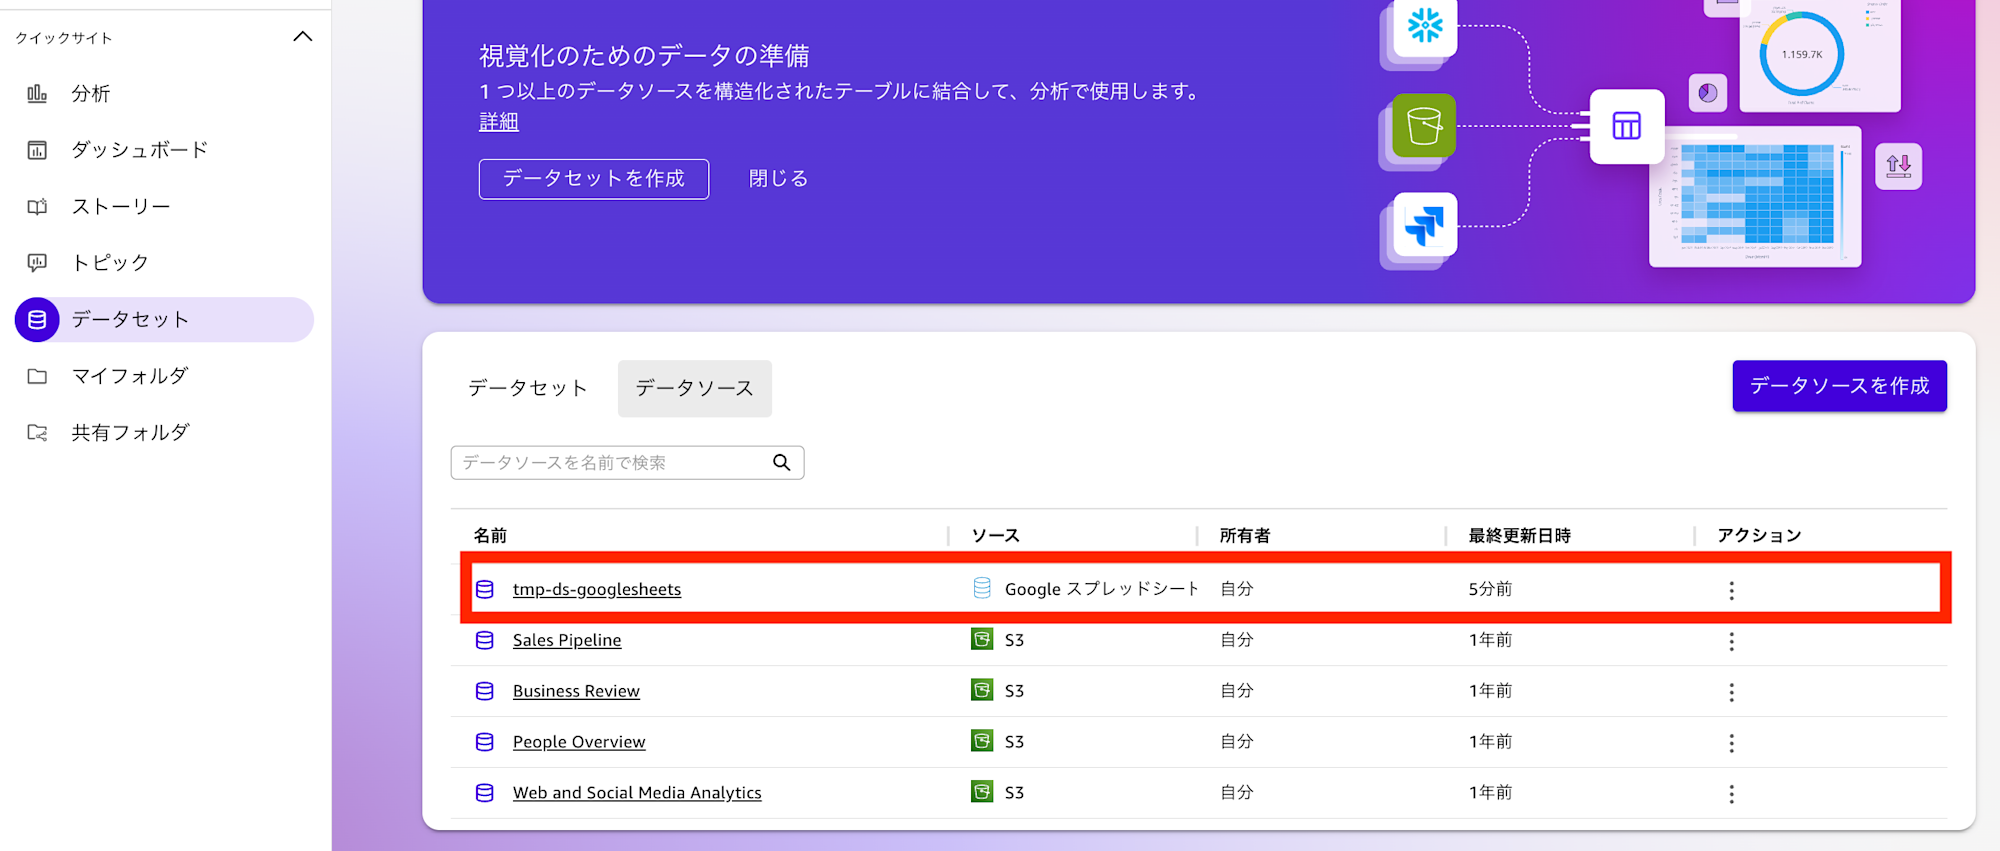
Task: Click the ストーリー book icon
Action: (37, 207)
